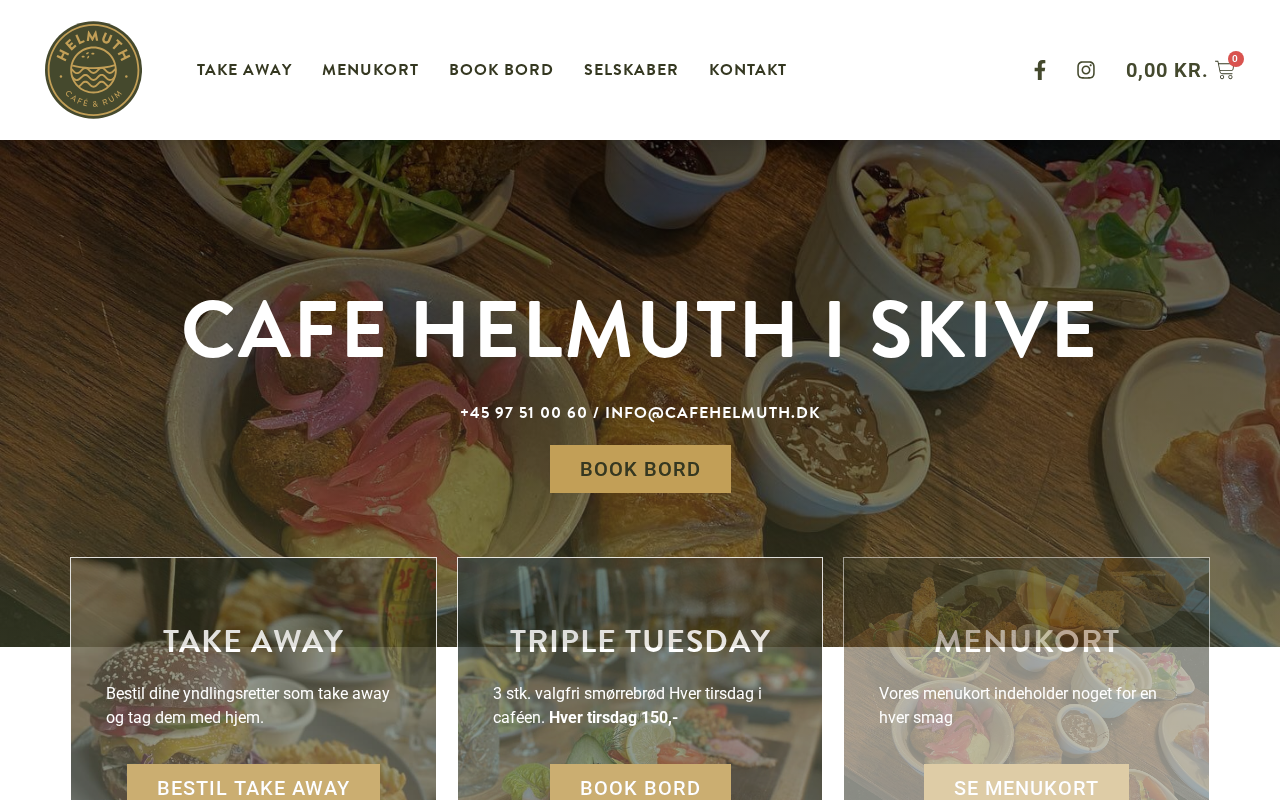The image size is (1280, 800).
Task: Open the Instagram profile icon
Action: [x=1086, y=70]
